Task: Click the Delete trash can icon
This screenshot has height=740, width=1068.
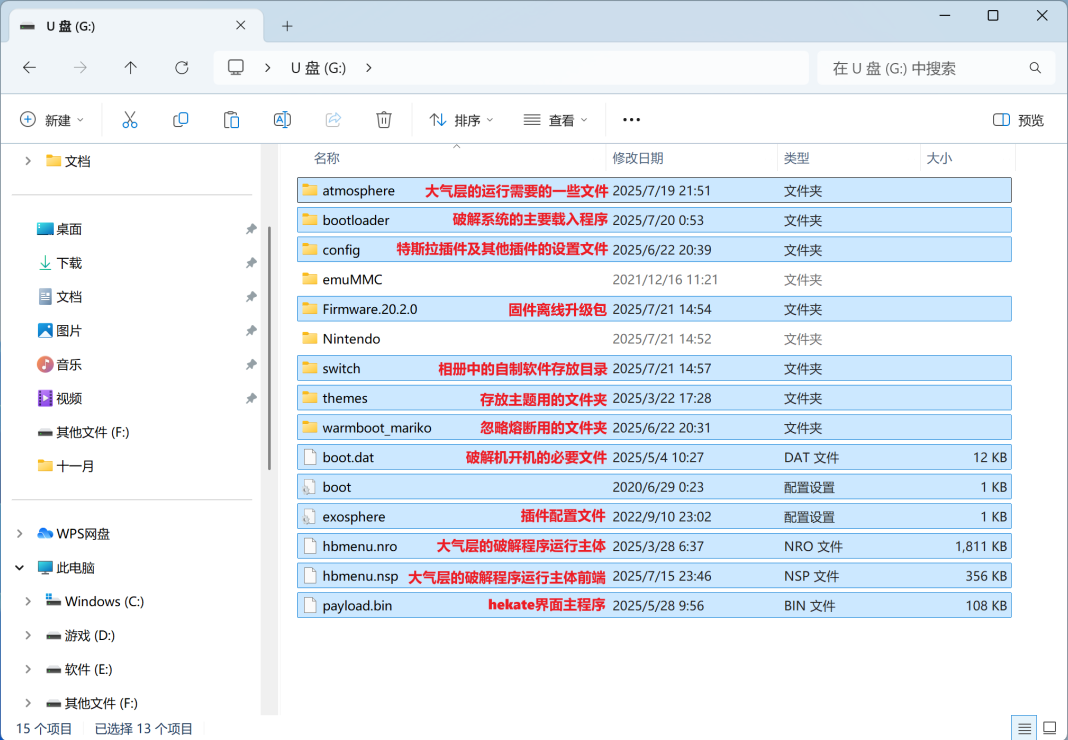Action: [x=384, y=120]
